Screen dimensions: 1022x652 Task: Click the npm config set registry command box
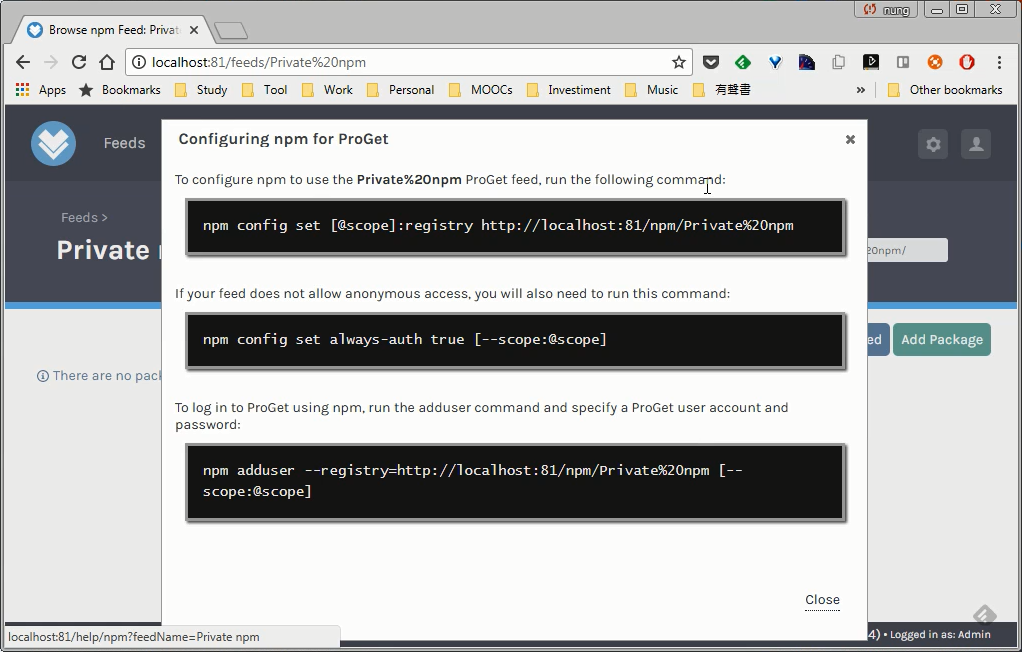tap(516, 226)
